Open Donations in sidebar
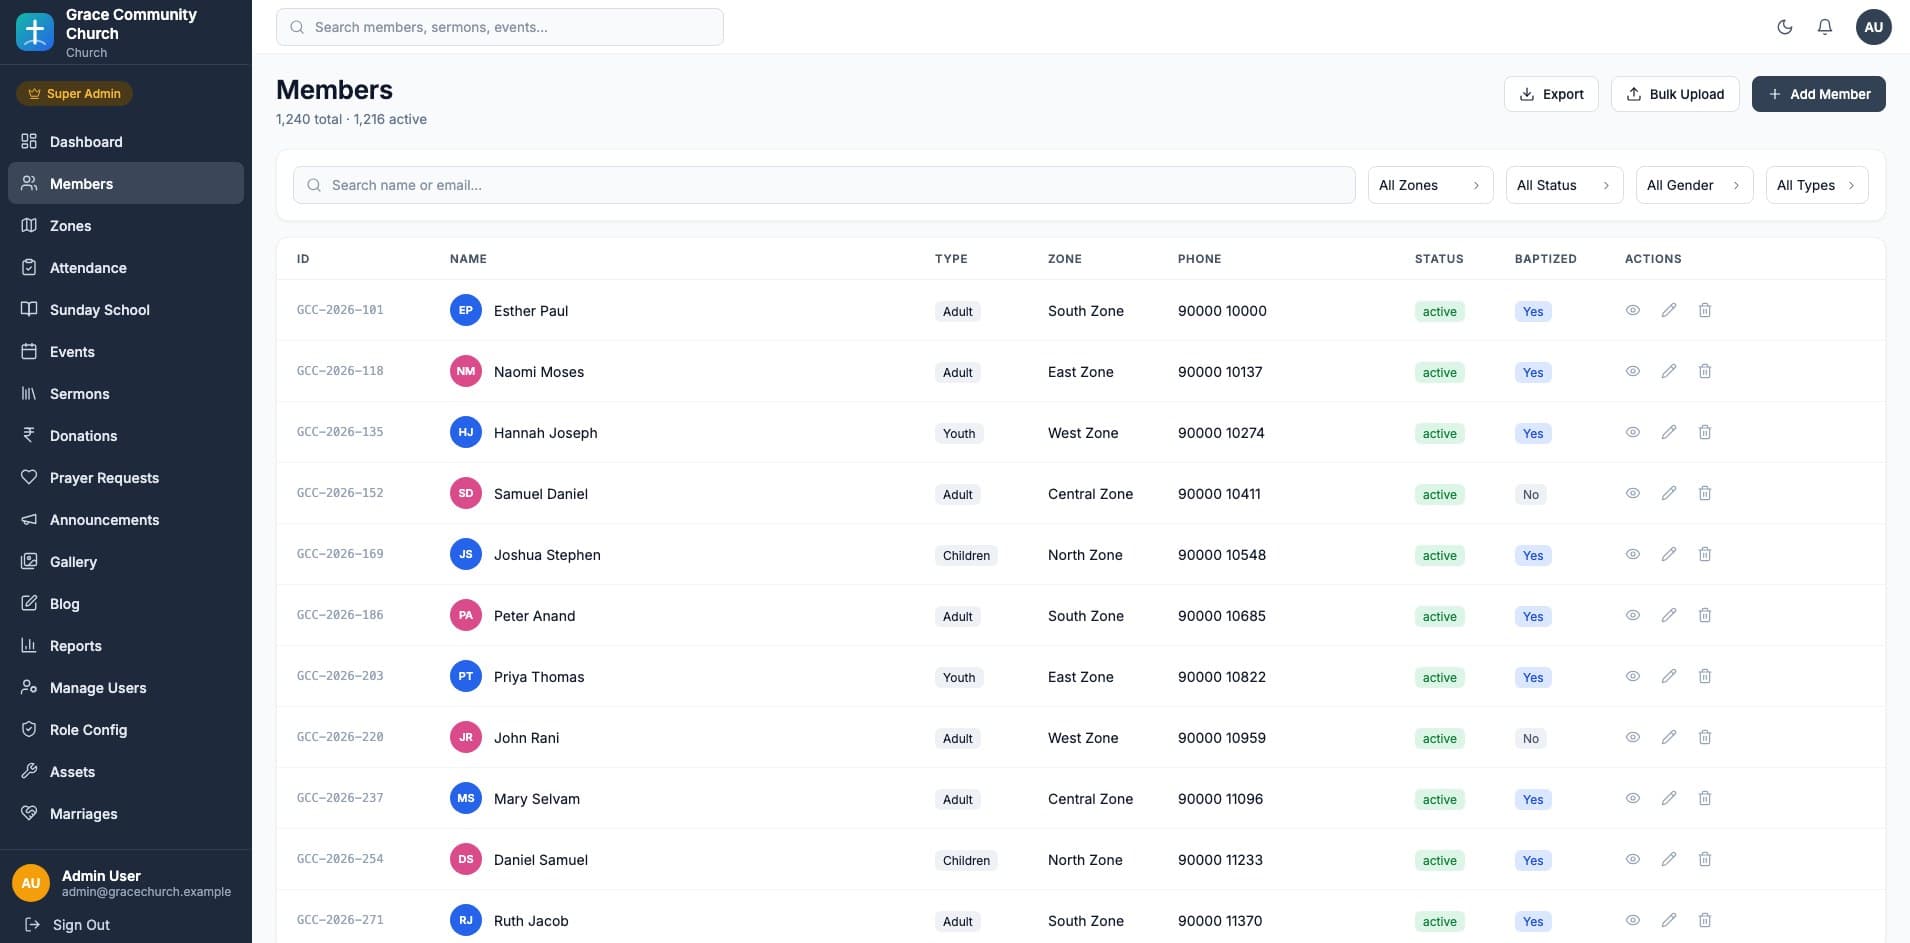The height and width of the screenshot is (943, 1910). [x=126, y=436]
